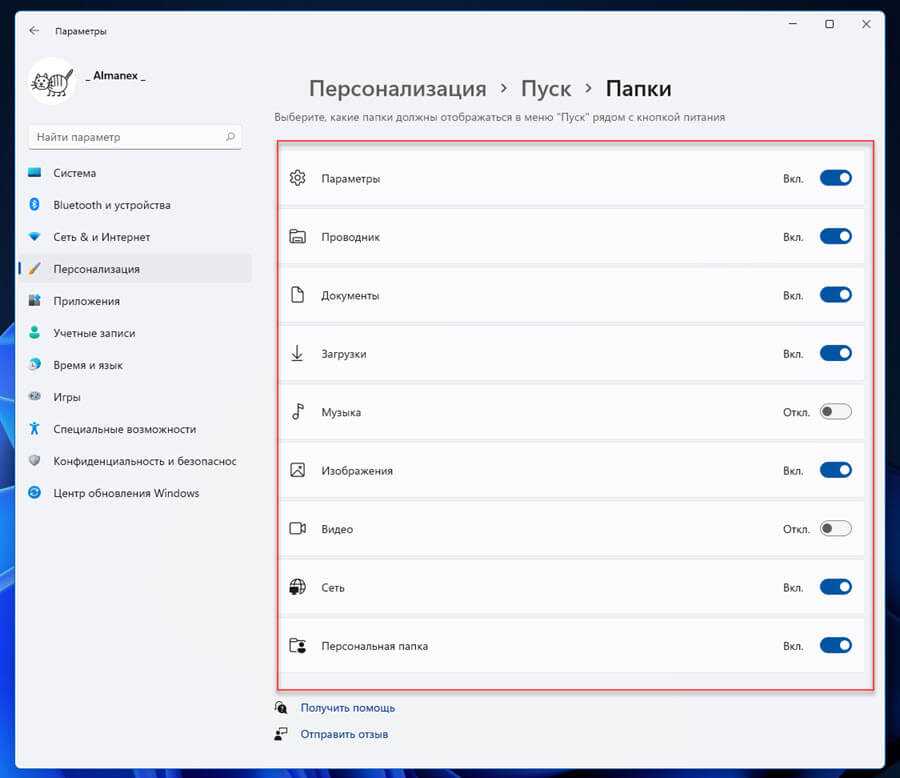The width and height of the screenshot is (900, 778).
Task: Go to Персонализация breadcrumb link
Action: tap(397, 89)
